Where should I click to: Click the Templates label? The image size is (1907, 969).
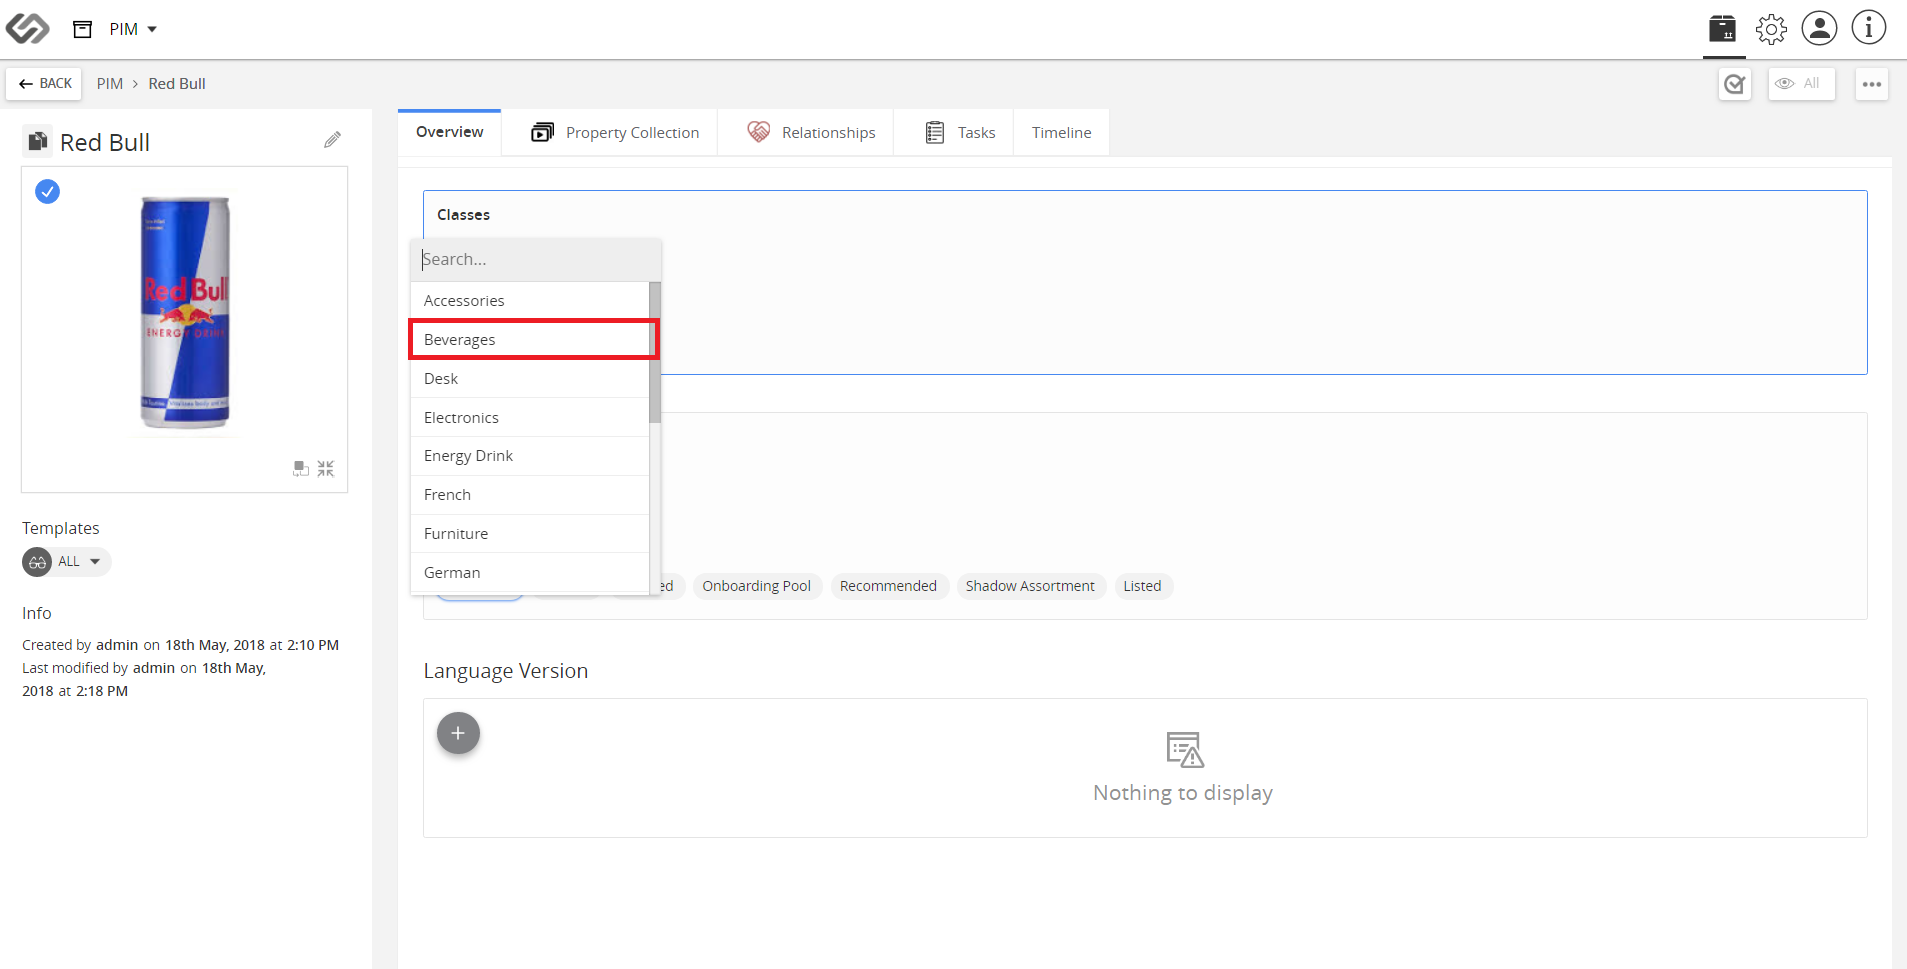point(61,528)
